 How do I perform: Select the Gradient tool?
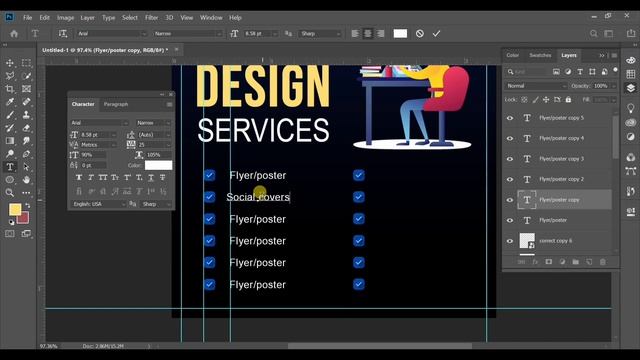(x=10, y=141)
